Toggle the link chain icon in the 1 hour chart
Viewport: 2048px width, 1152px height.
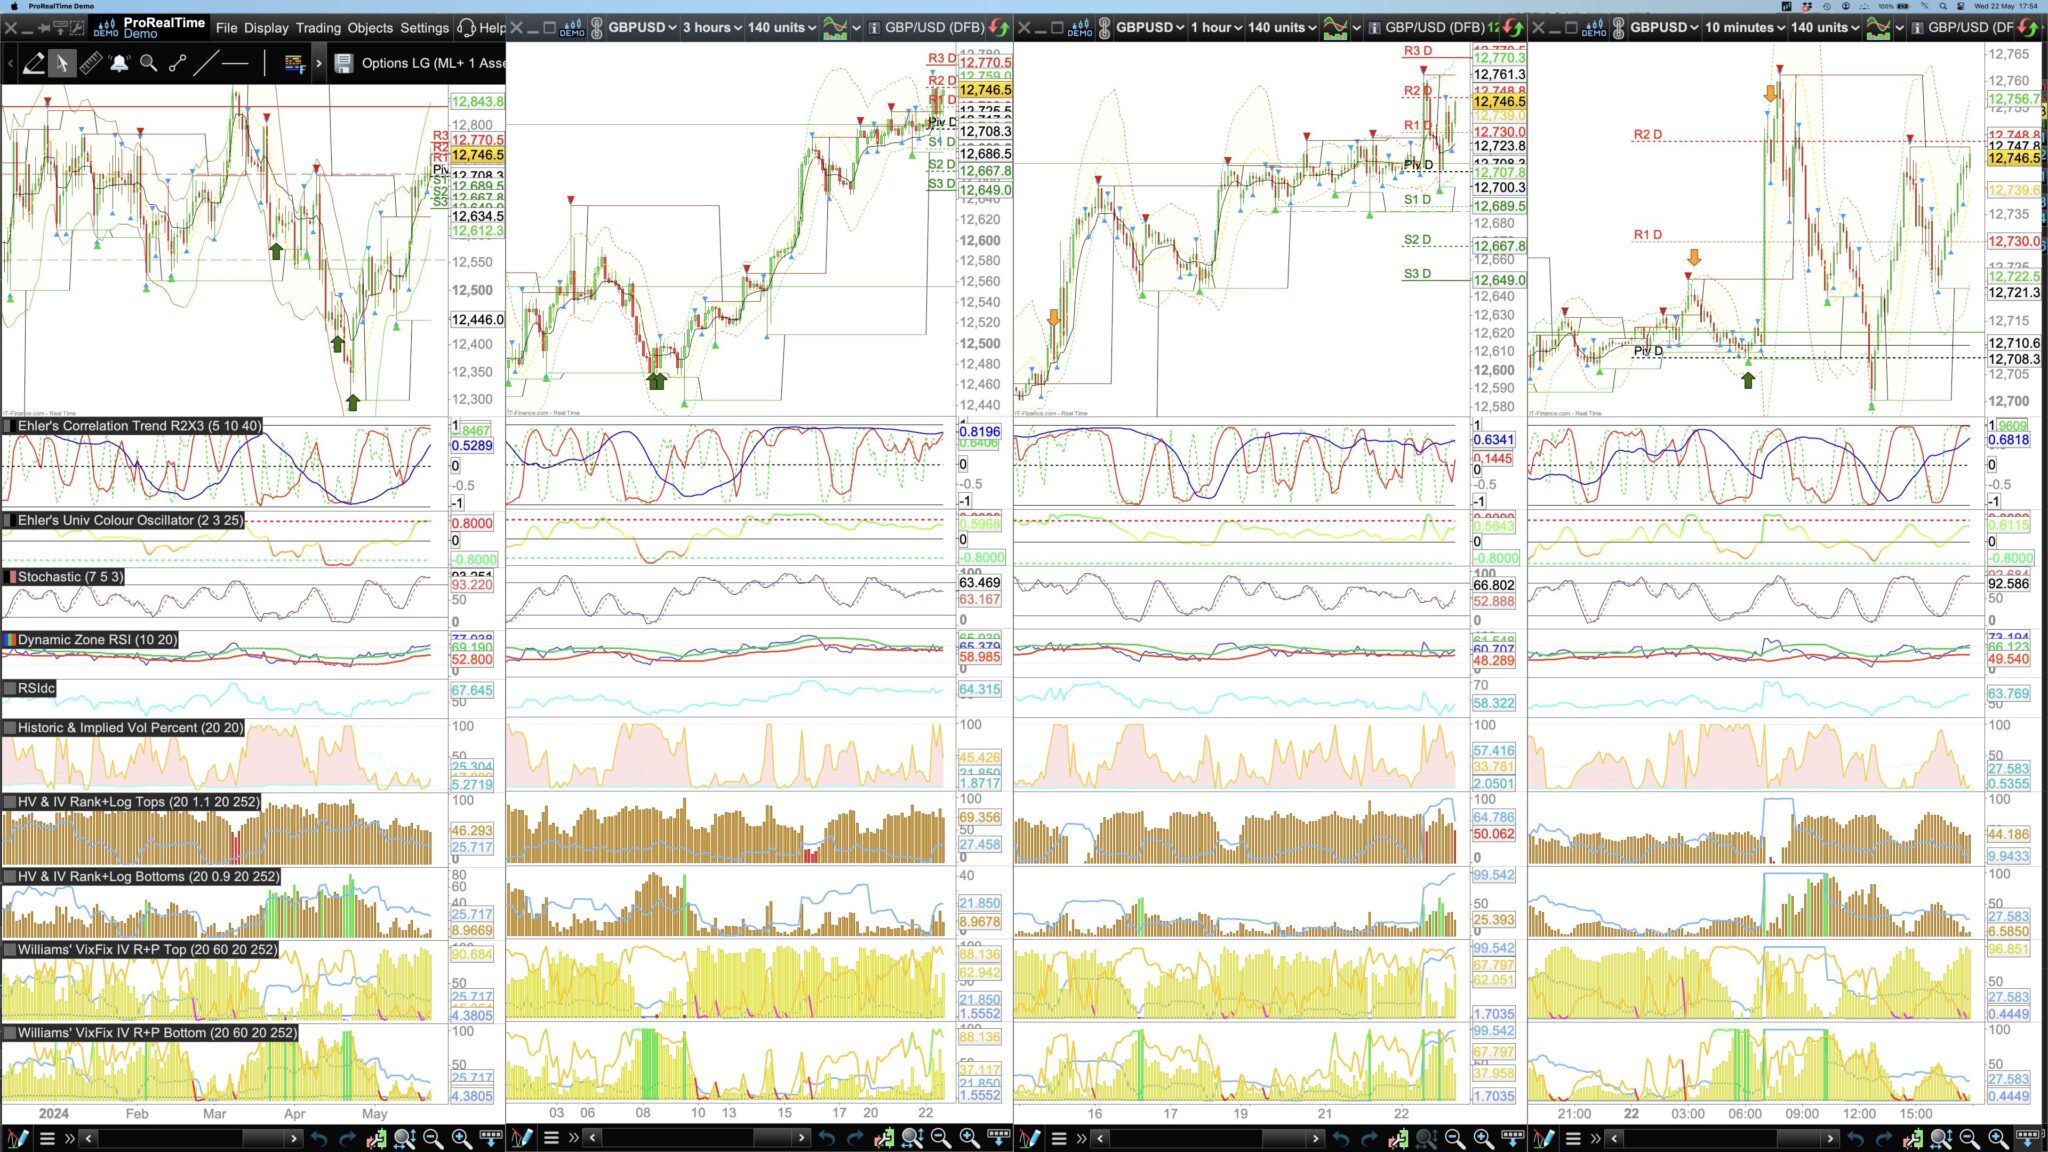tap(1104, 28)
